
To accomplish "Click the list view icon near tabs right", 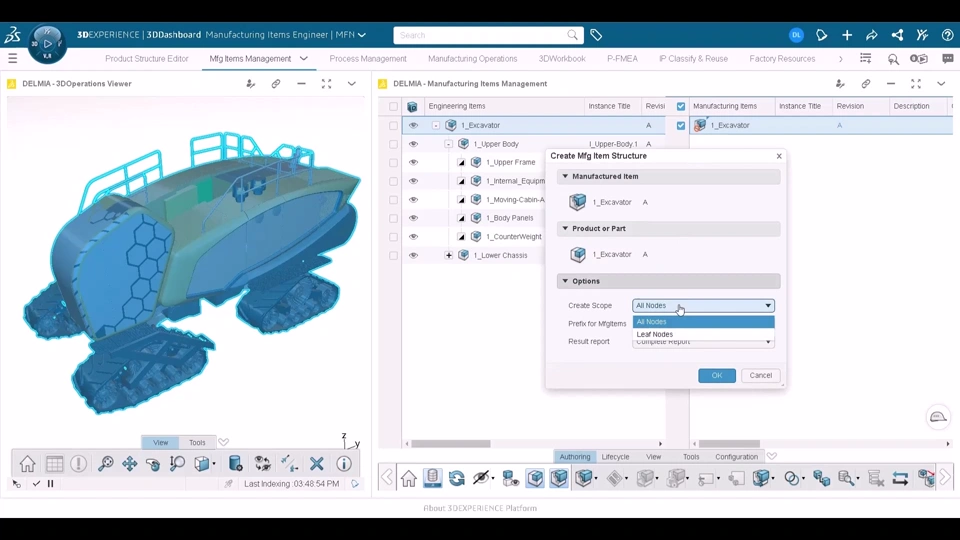I will 866,59.
